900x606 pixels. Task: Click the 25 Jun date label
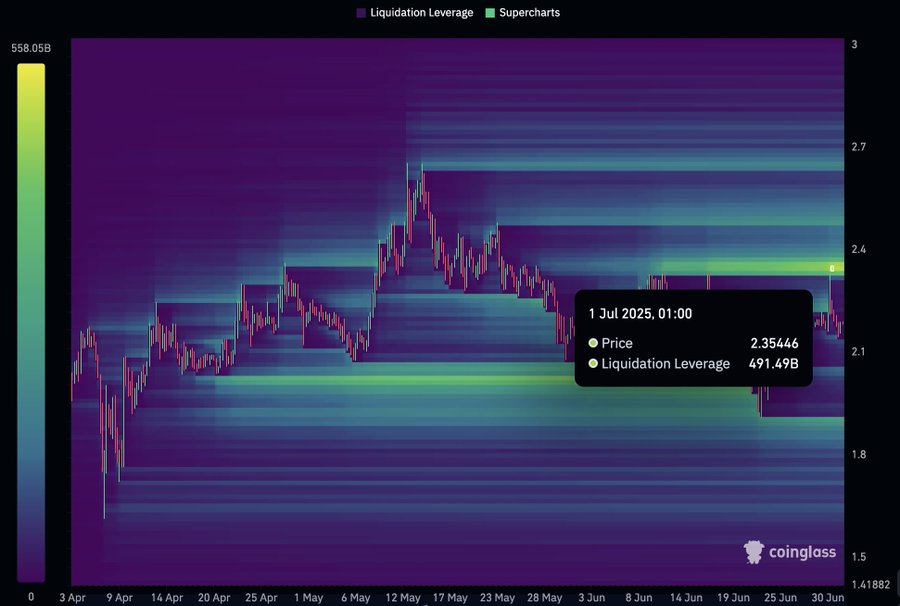pyautogui.click(x=780, y=597)
